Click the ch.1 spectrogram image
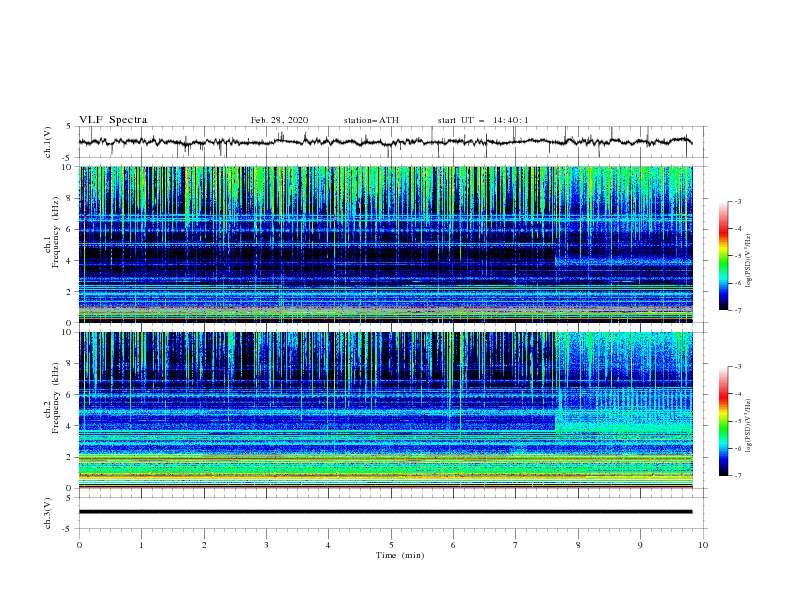The width and height of the screenshot is (792, 612). pos(385,244)
